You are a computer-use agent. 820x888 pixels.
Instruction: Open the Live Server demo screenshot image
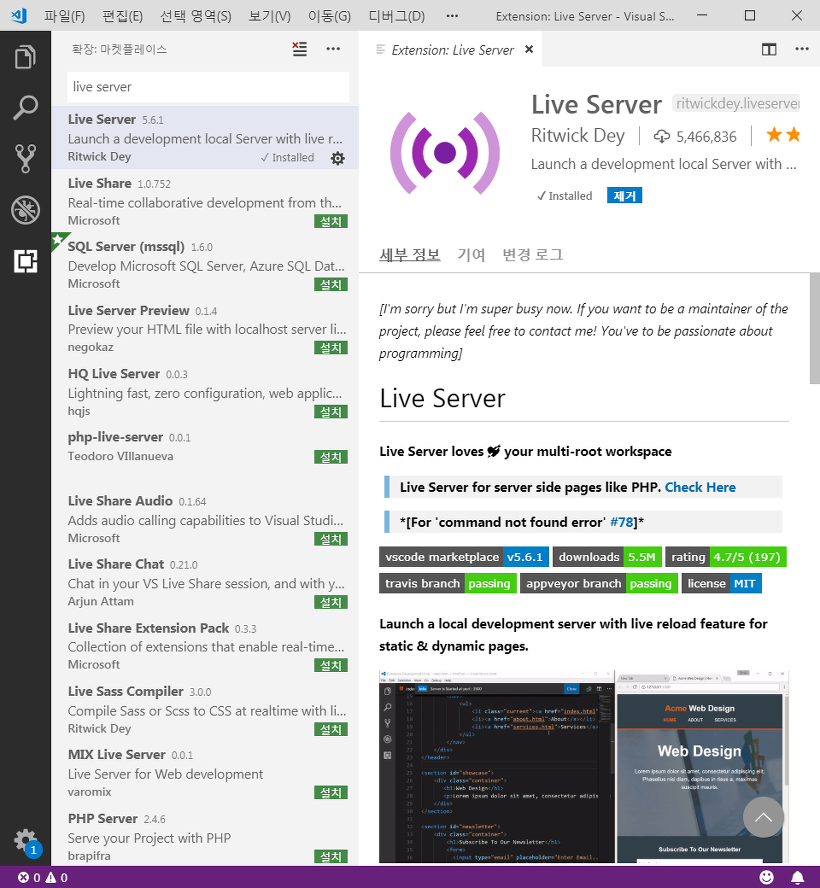584,767
